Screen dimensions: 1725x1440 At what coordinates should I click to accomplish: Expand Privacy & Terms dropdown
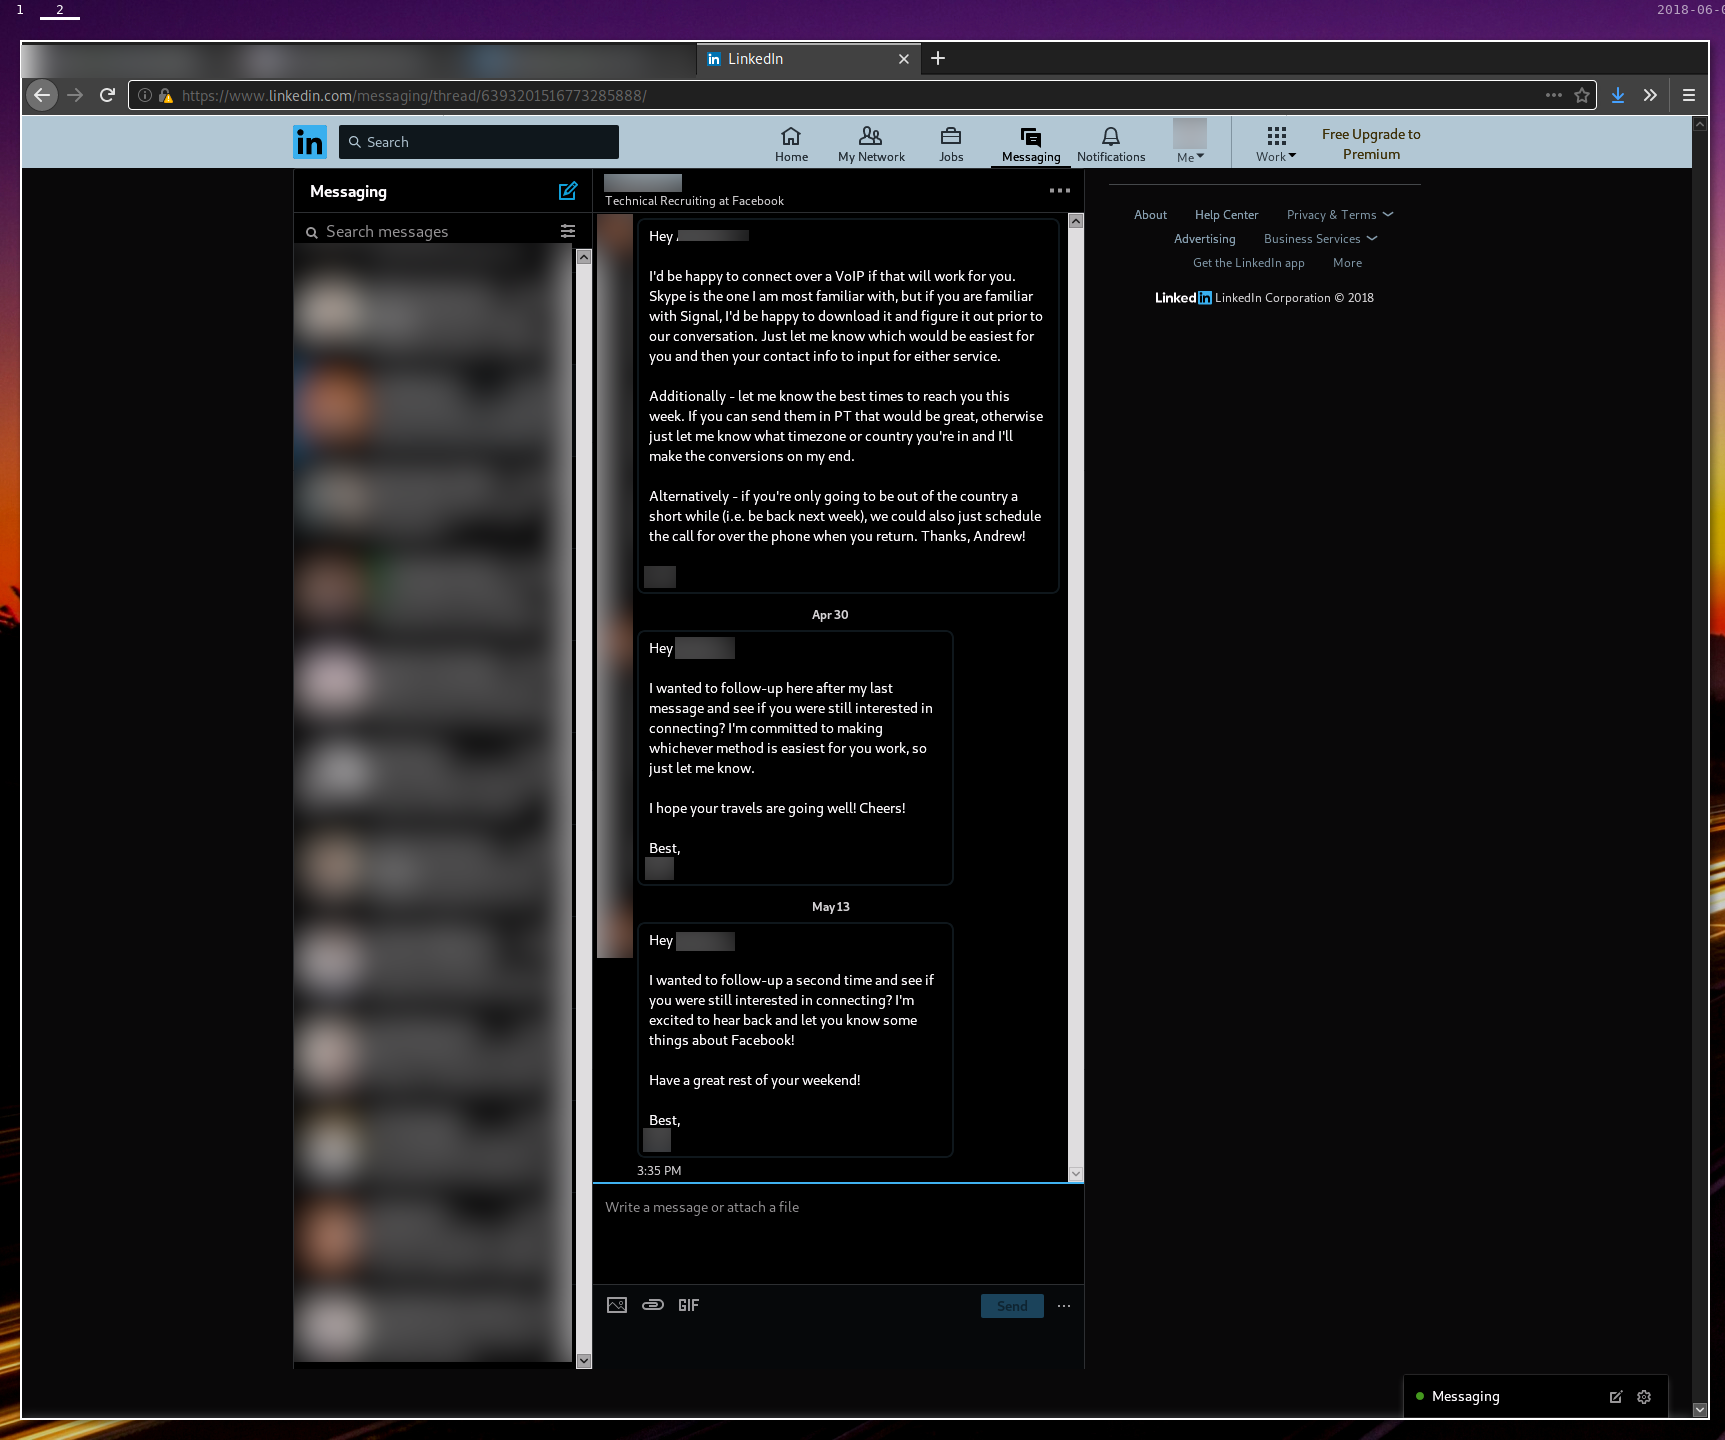click(1340, 215)
